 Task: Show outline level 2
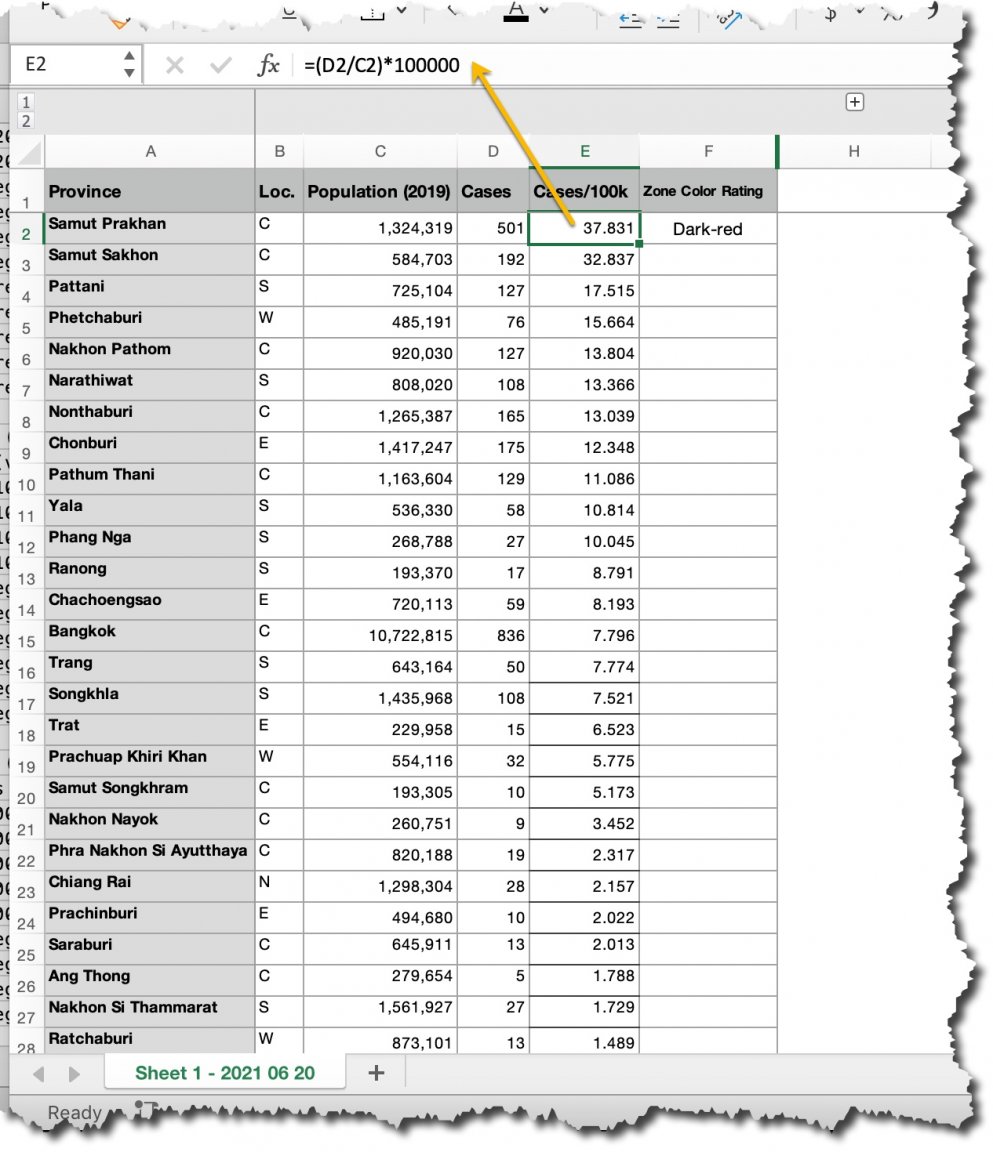pyautogui.click(x=26, y=120)
